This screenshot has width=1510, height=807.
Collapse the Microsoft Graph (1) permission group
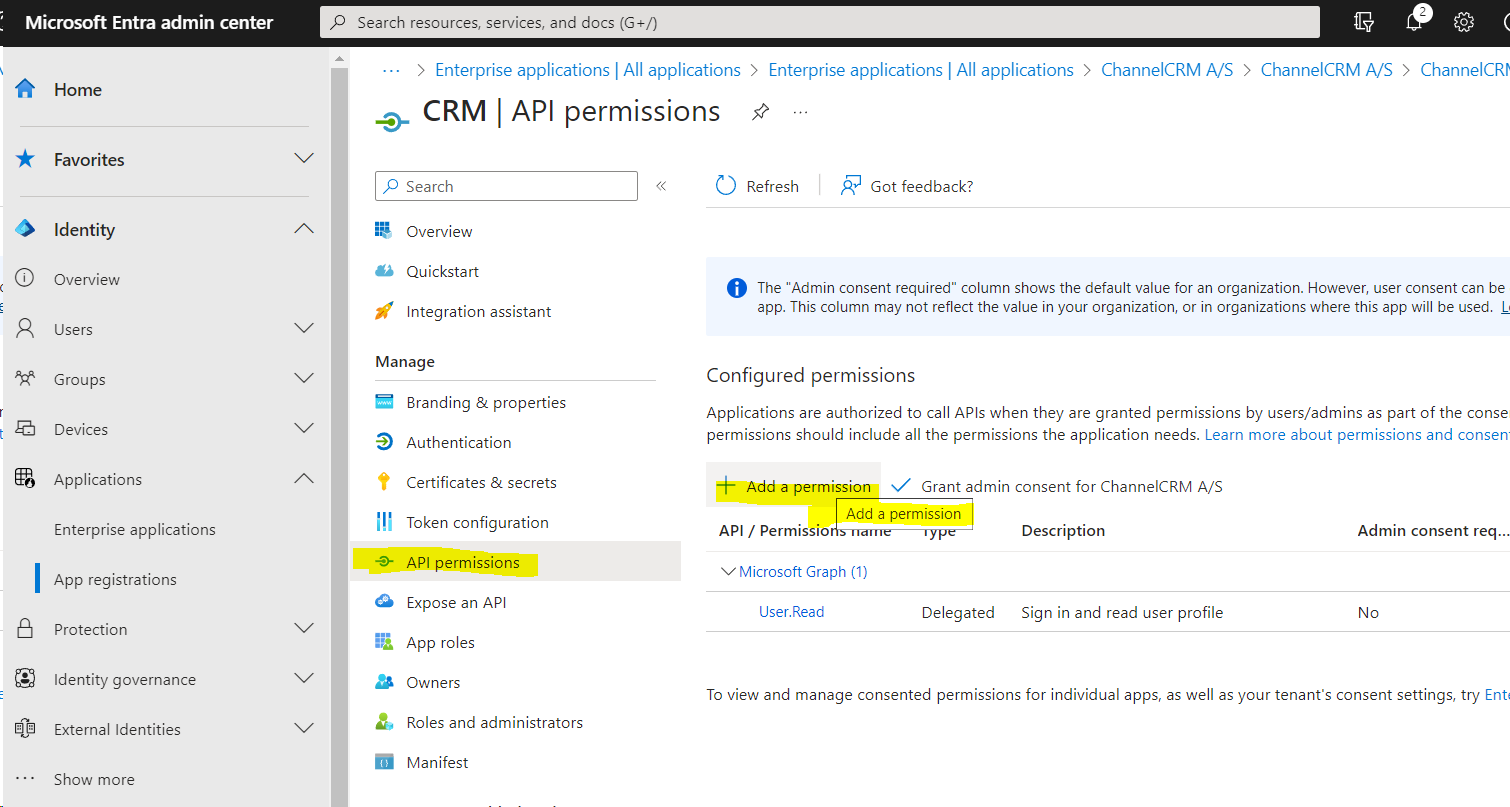(728, 572)
